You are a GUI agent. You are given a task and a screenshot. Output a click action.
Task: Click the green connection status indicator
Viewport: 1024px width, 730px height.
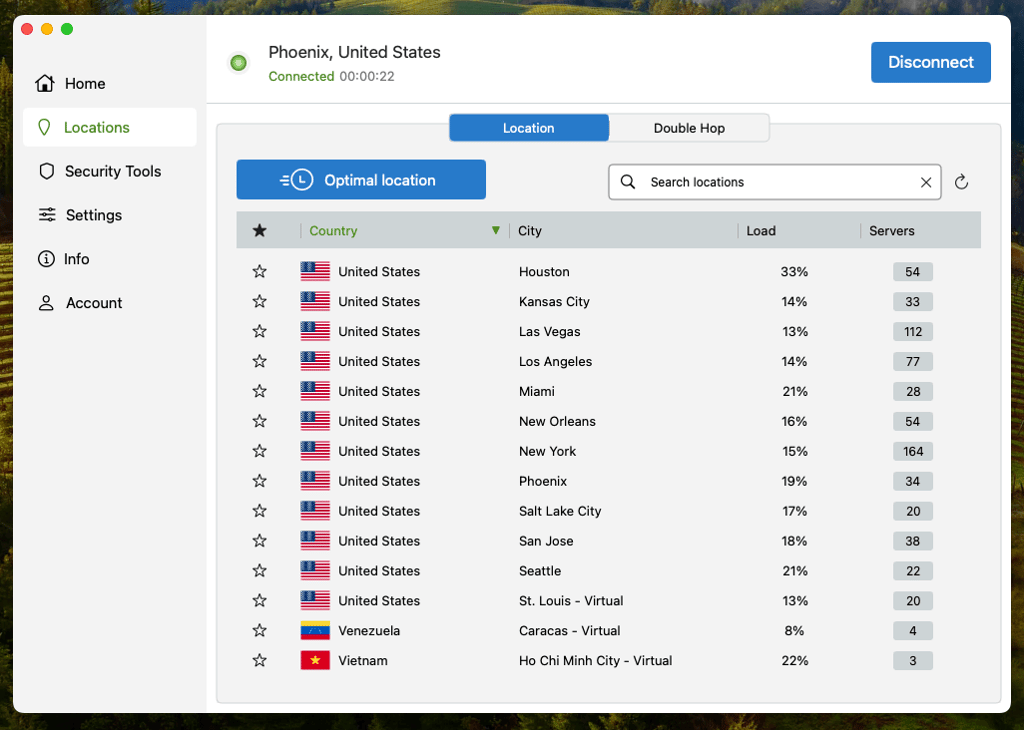238,63
